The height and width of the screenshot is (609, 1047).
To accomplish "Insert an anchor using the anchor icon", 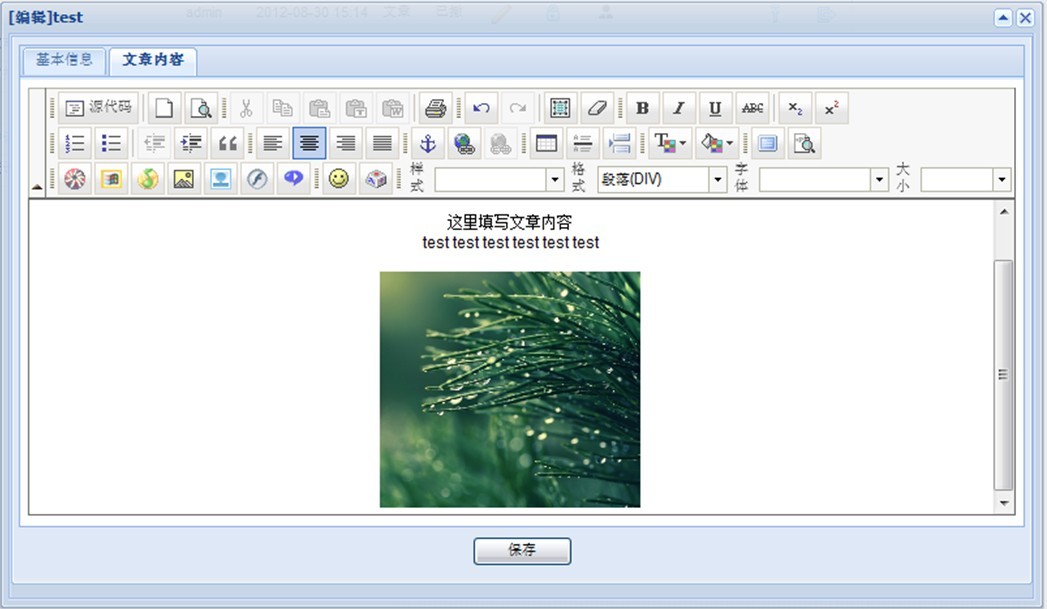I will (x=427, y=144).
